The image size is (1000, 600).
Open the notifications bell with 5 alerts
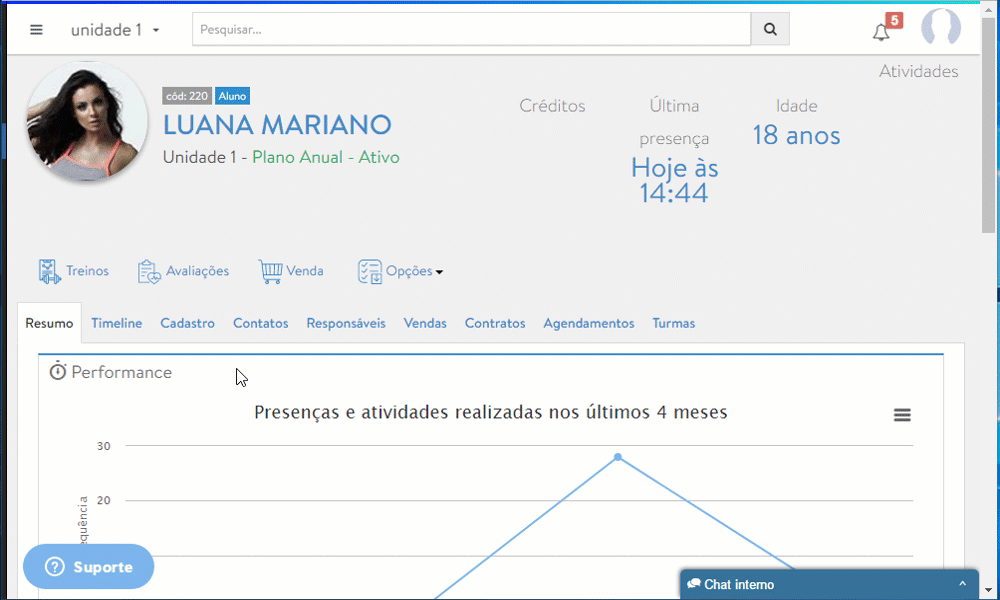tap(880, 30)
